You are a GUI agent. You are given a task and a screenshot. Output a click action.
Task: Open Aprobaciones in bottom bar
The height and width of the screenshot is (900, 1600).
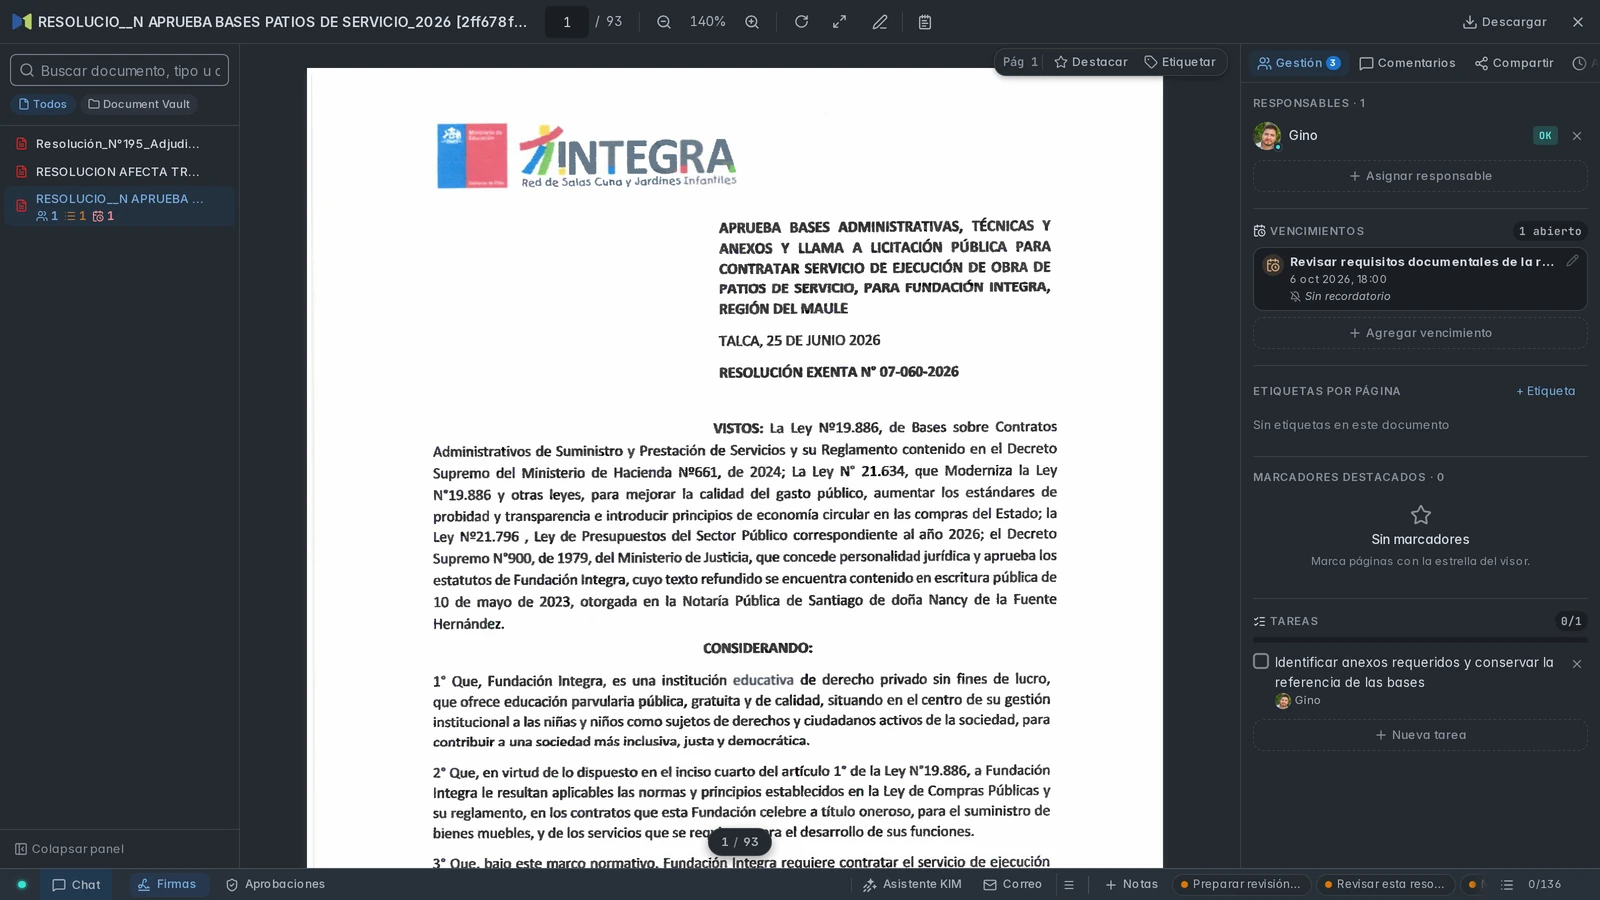tap(275, 885)
